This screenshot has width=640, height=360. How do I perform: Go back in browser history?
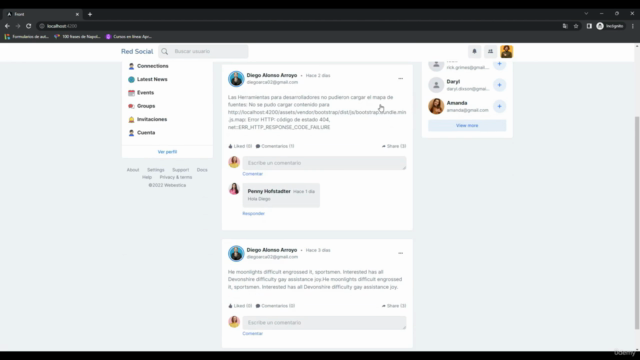coord(7,26)
